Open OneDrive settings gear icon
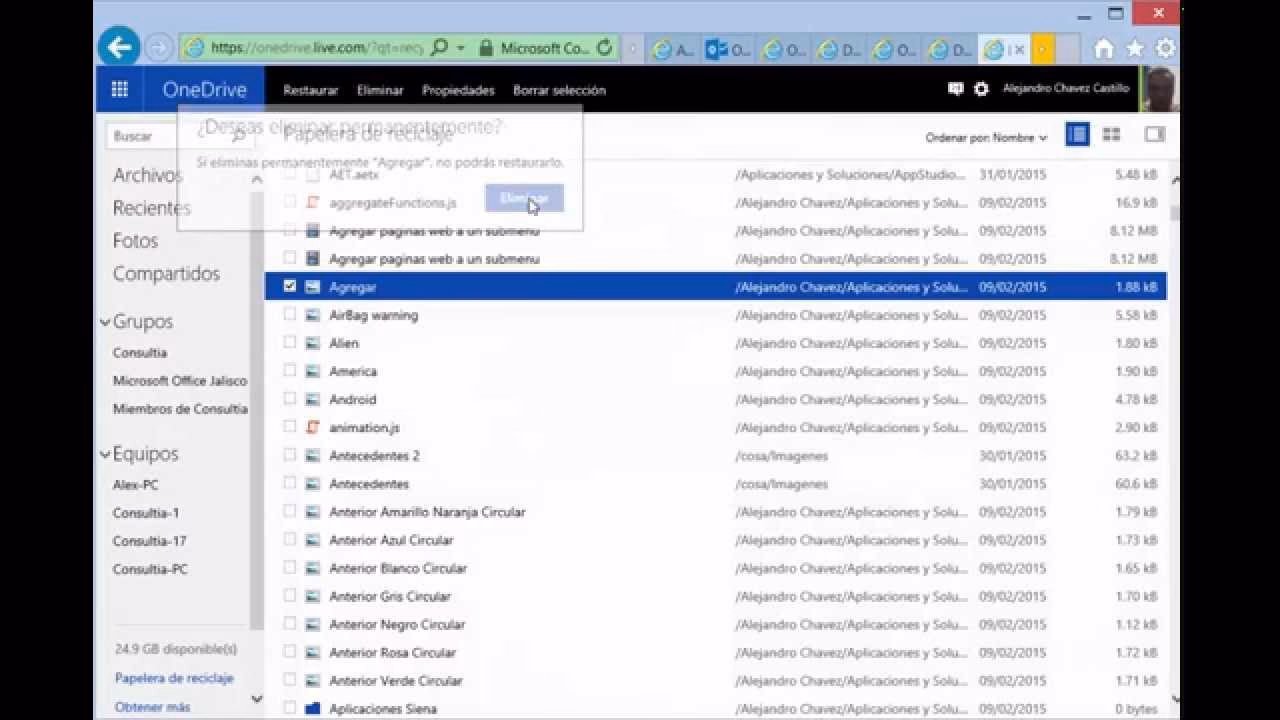The width and height of the screenshot is (1280, 720). click(981, 89)
